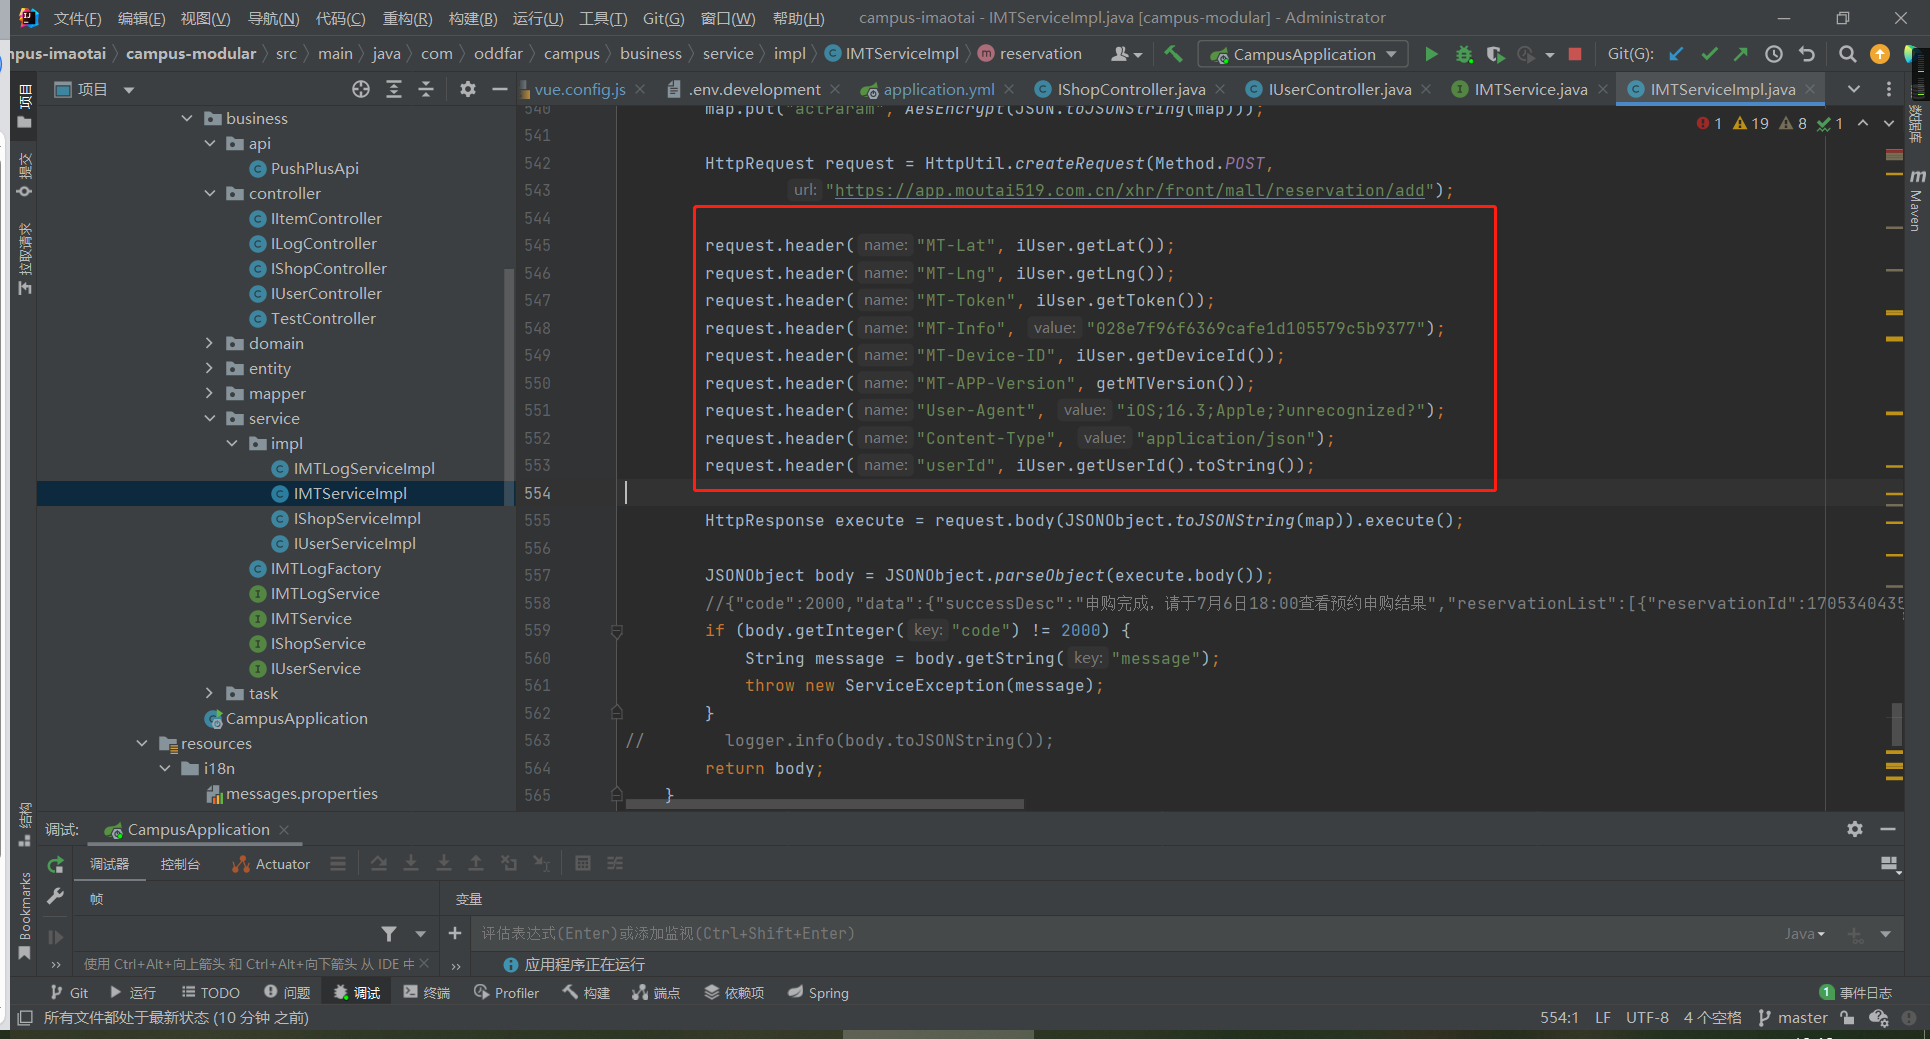The image size is (1930, 1039).
Task: Expand the domain package node
Action: click(x=208, y=343)
